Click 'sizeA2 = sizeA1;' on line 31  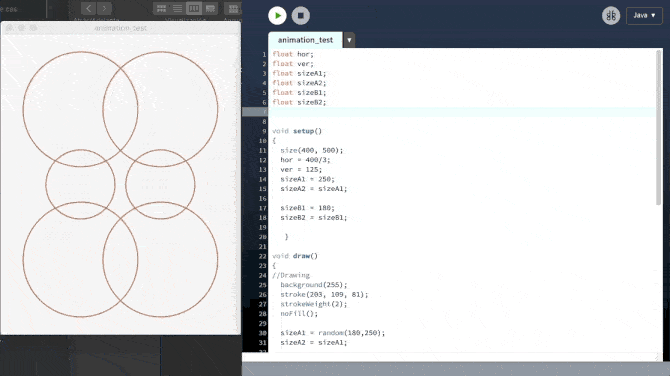pos(314,343)
